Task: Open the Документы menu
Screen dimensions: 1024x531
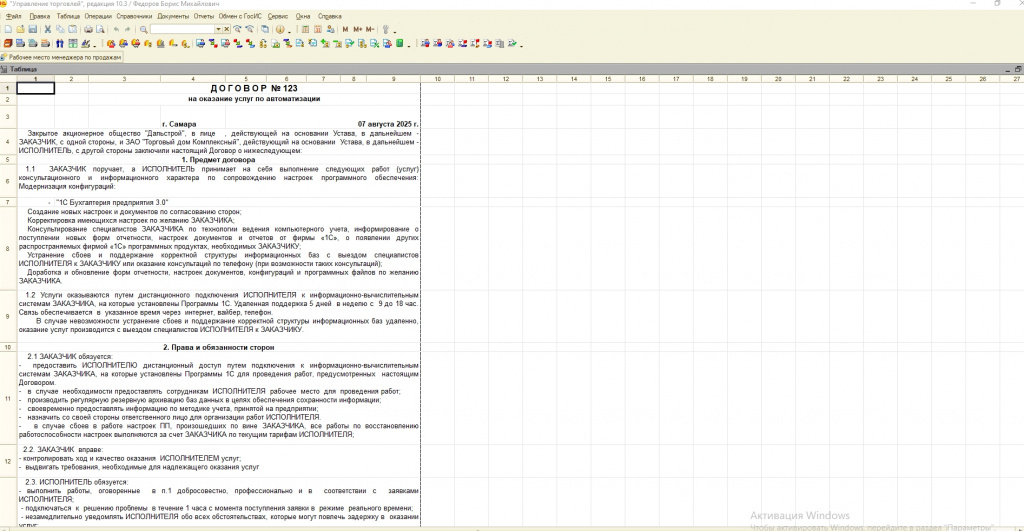Action: [173, 16]
